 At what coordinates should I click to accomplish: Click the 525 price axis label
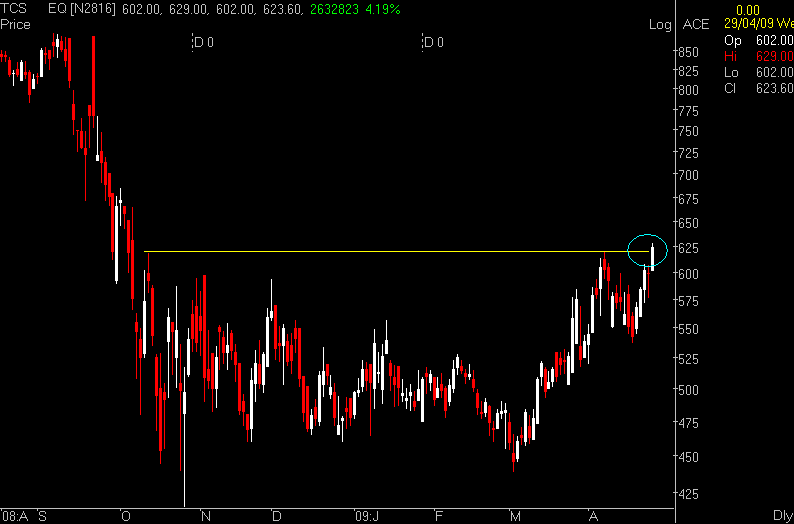(688, 359)
